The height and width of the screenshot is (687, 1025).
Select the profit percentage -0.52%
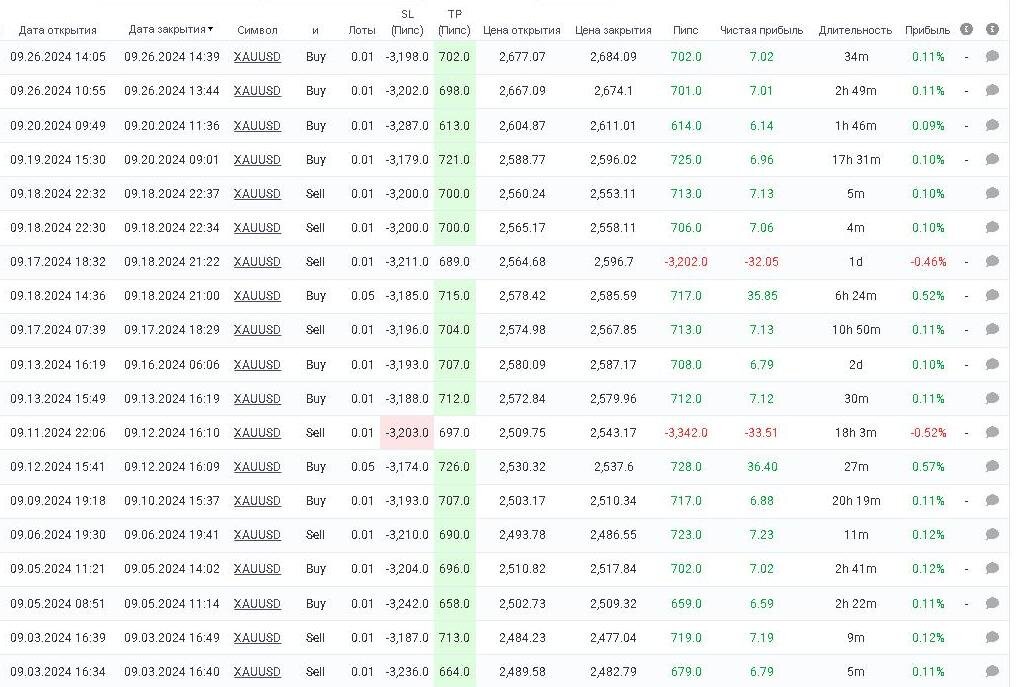click(928, 433)
